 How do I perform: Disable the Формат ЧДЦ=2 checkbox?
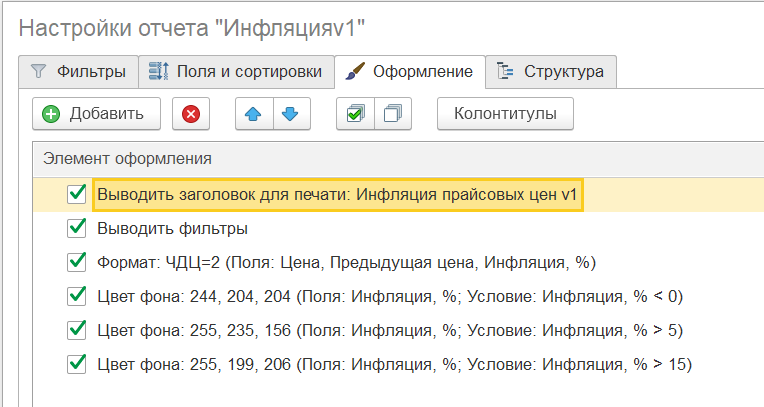click(x=76, y=262)
